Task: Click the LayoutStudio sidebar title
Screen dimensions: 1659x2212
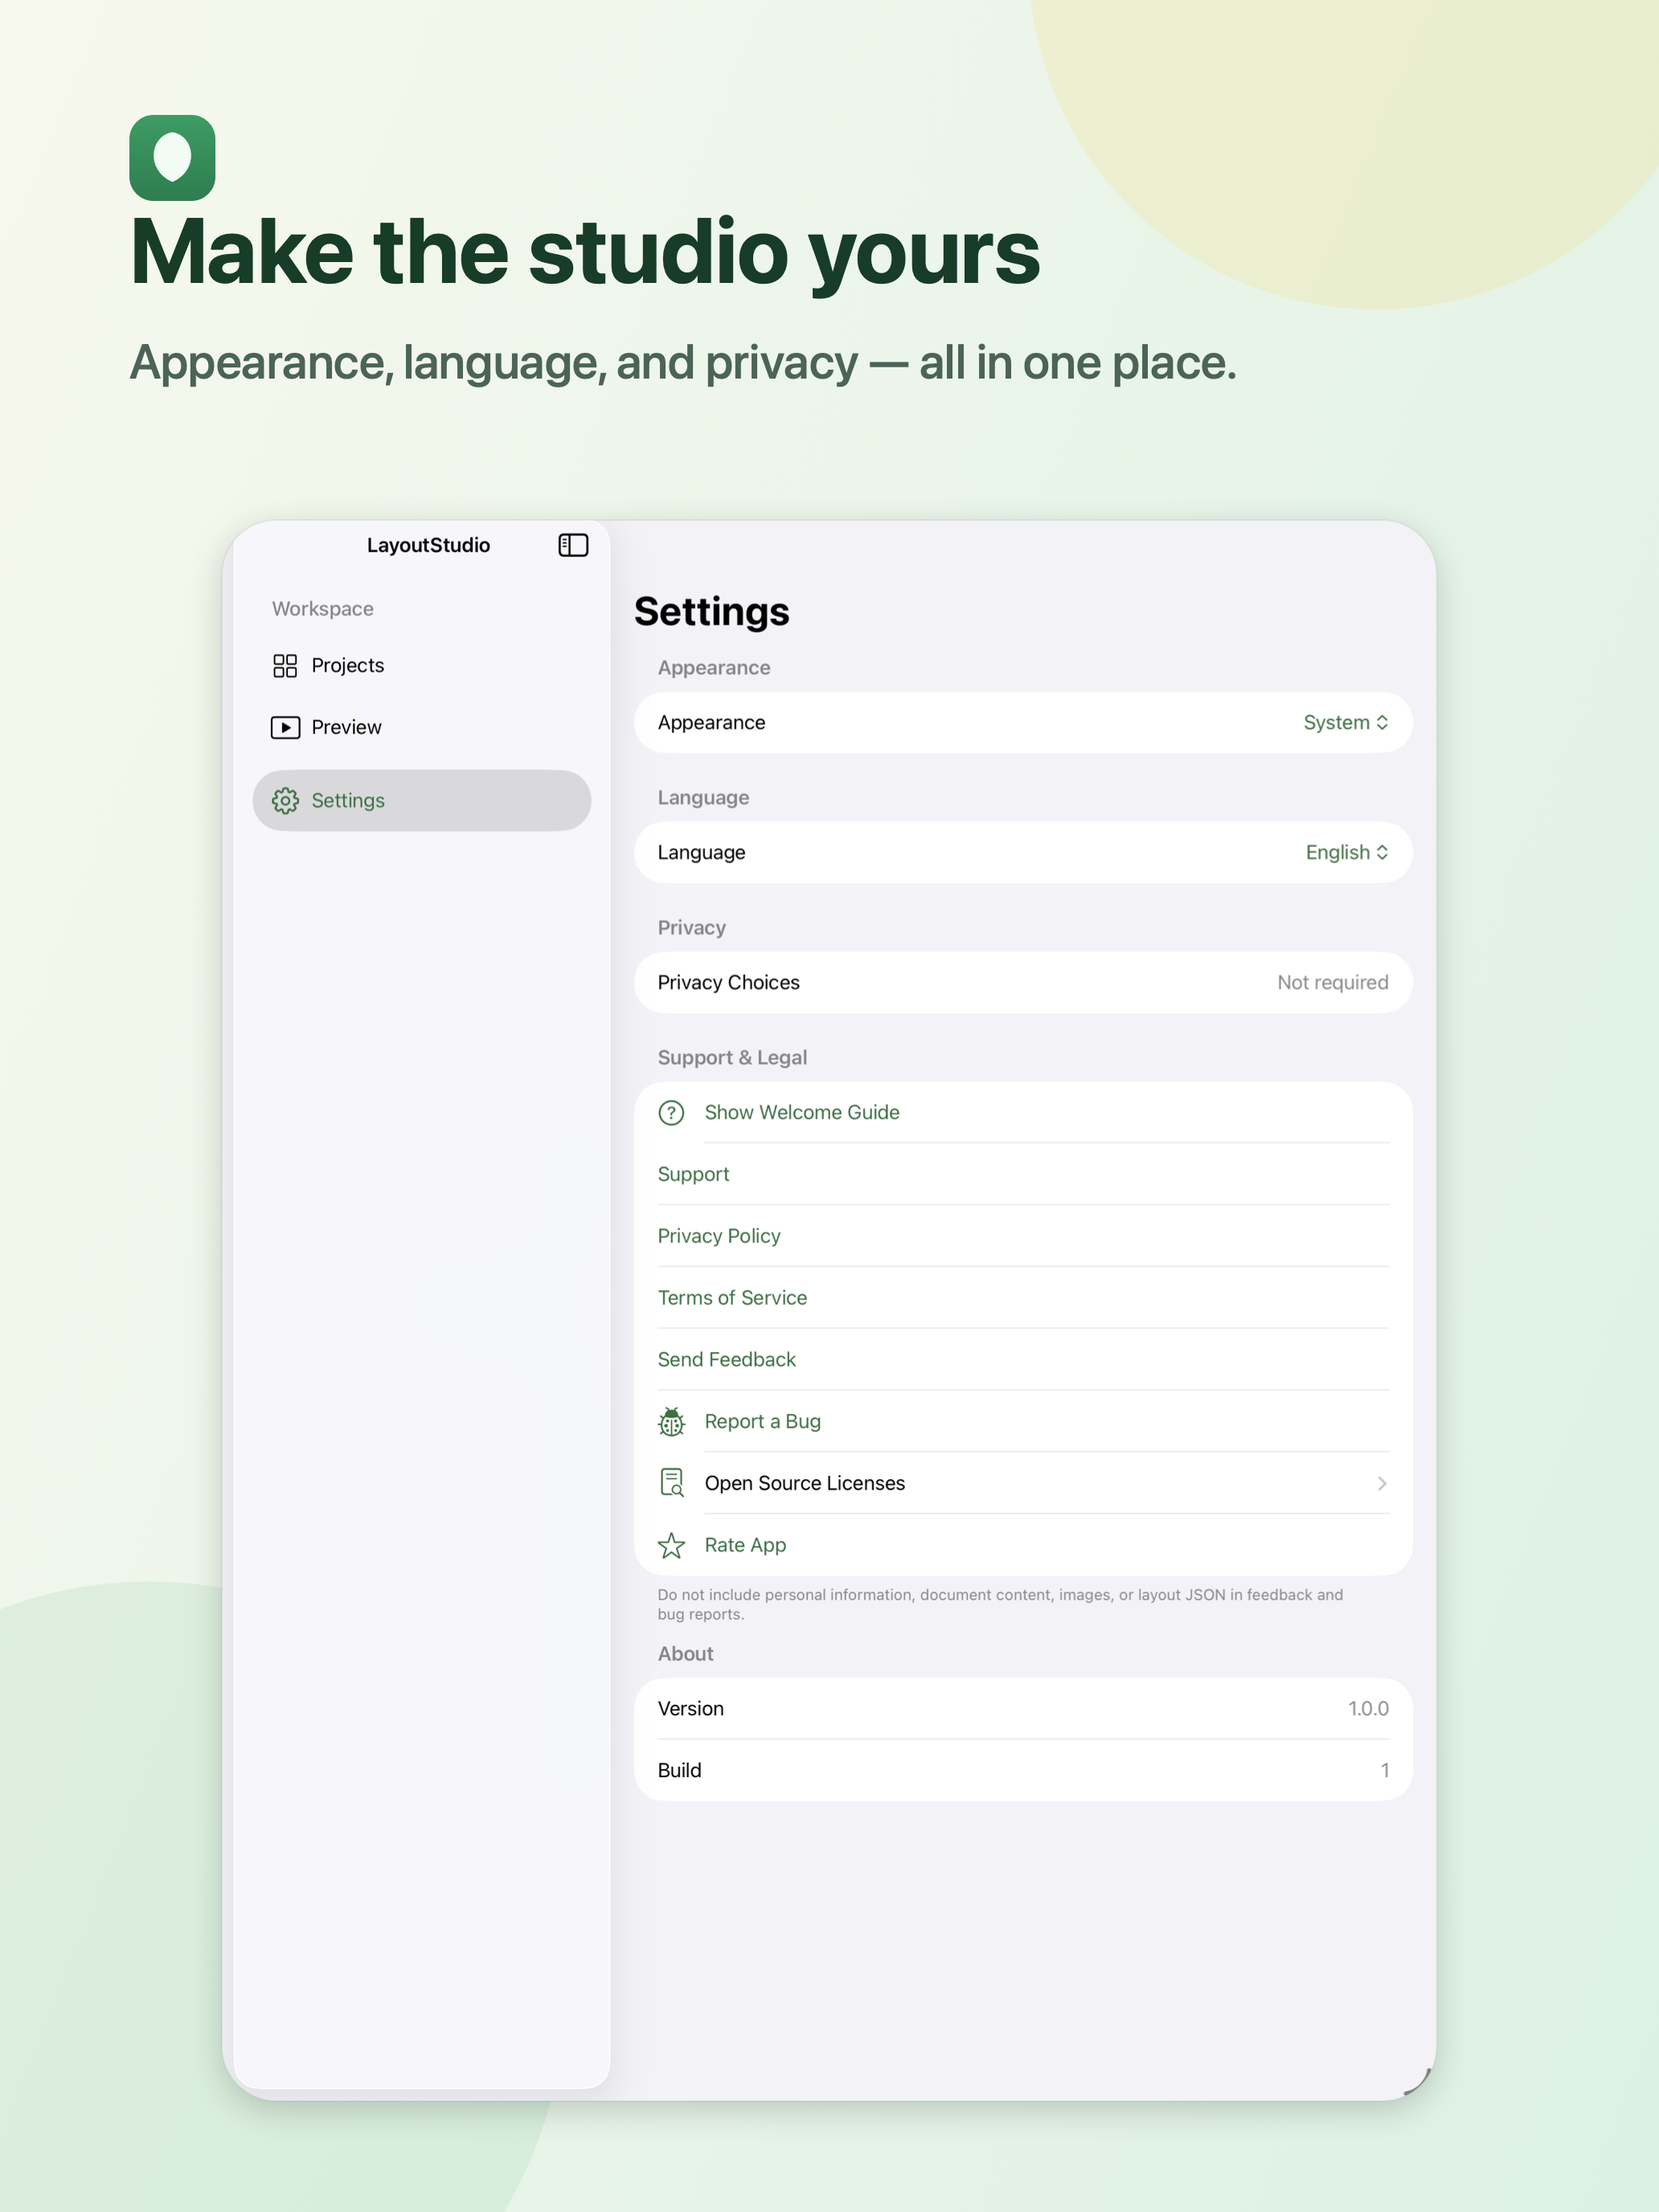Action: [428, 546]
